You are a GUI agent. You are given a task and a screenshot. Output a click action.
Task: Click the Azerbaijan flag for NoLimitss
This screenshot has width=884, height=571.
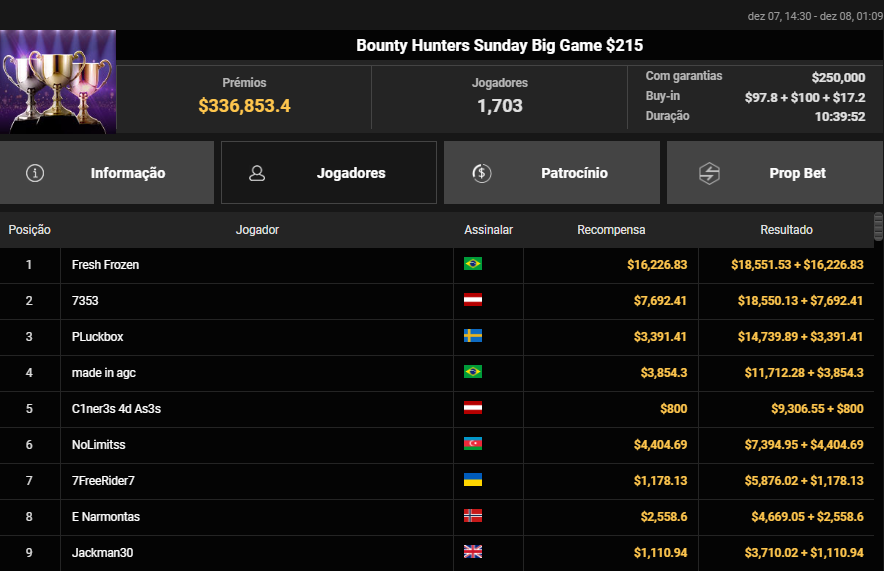click(x=472, y=444)
